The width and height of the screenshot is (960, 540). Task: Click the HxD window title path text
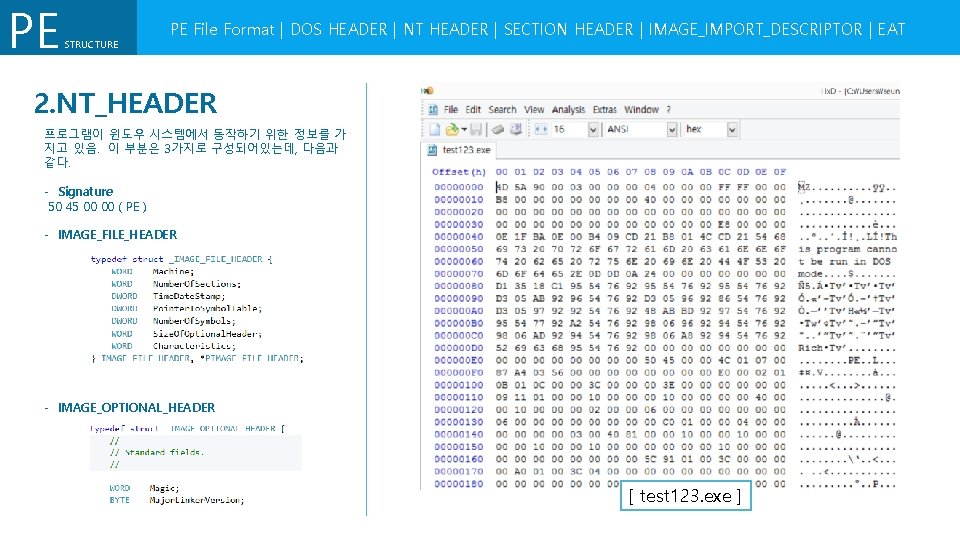[861, 91]
